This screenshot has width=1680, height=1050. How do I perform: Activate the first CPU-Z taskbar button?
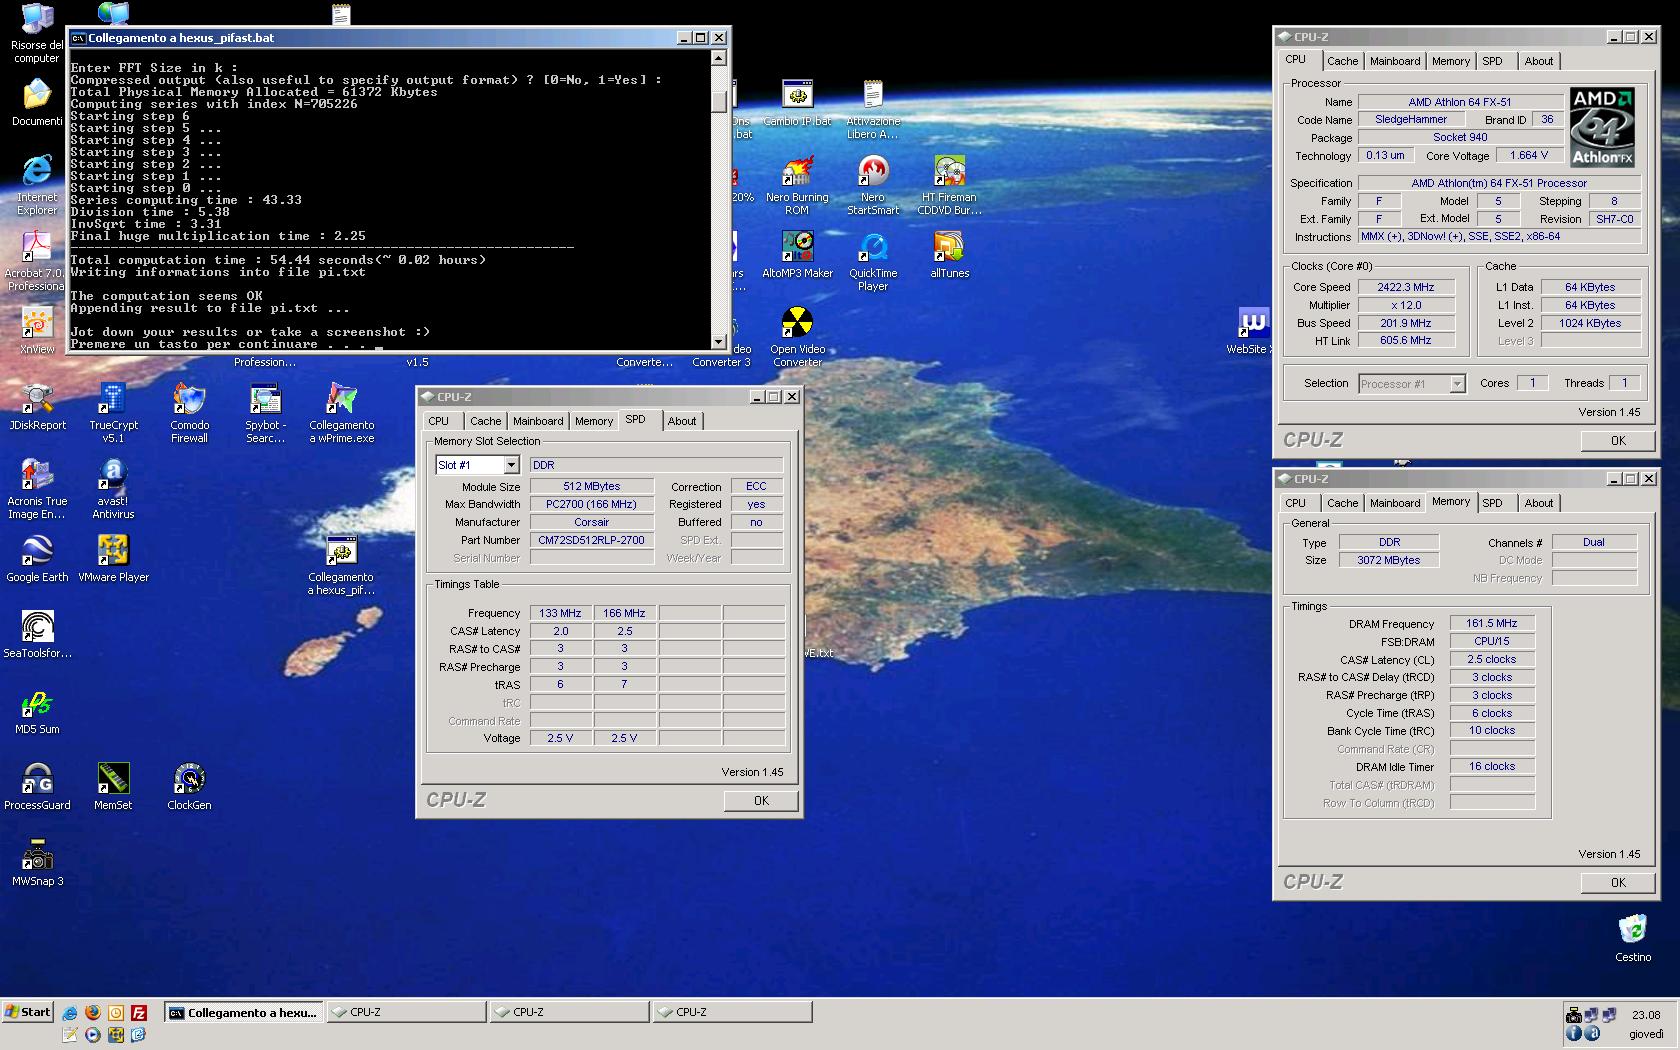(406, 1012)
